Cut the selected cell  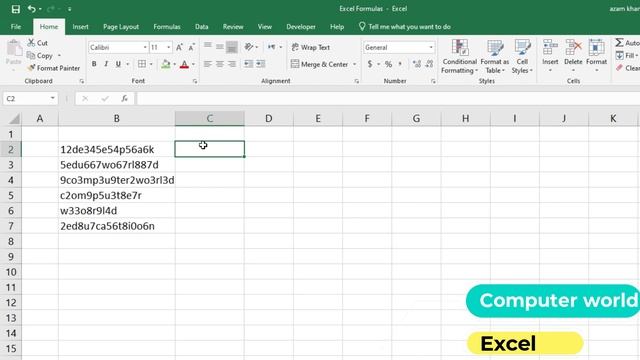click(38, 42)
